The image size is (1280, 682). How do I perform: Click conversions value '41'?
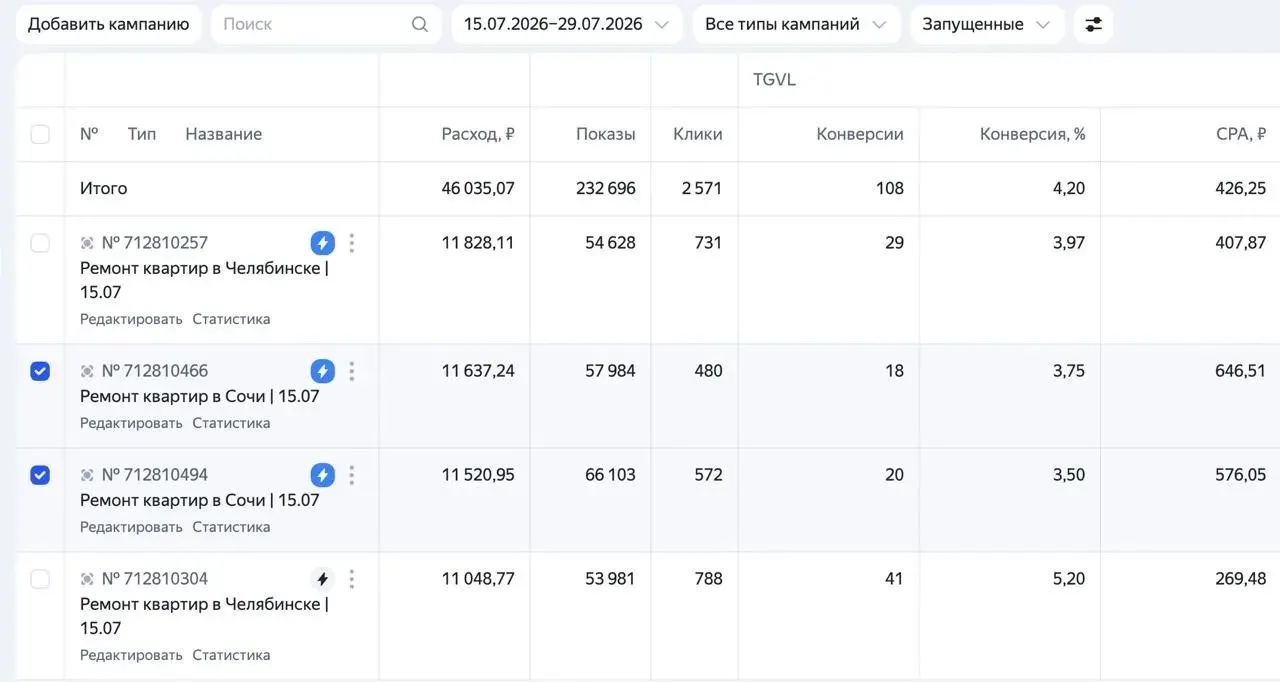click(x=894, y=579)
